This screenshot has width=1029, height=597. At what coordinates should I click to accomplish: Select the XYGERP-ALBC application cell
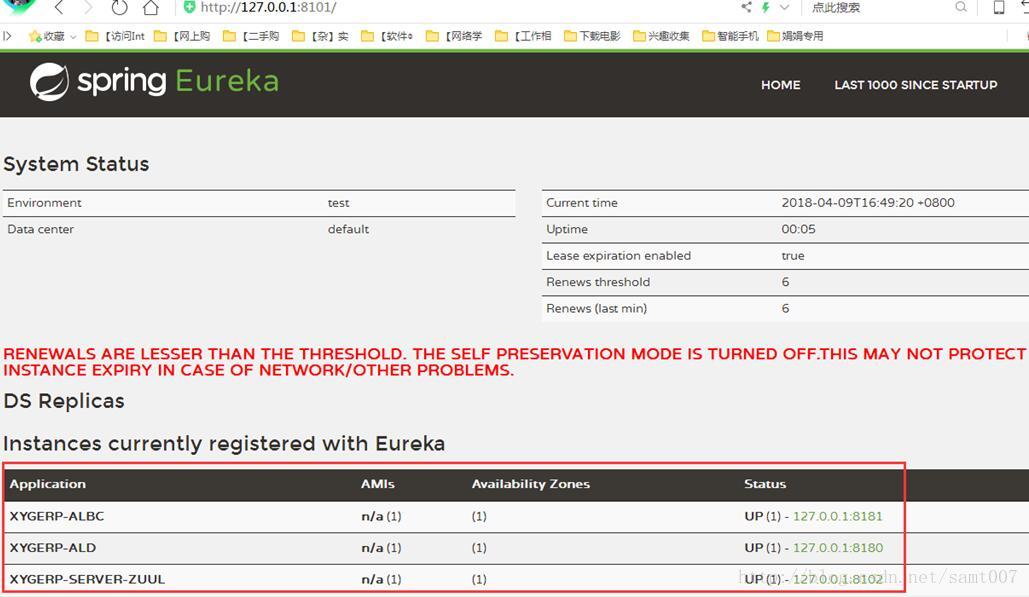point(57,516)
